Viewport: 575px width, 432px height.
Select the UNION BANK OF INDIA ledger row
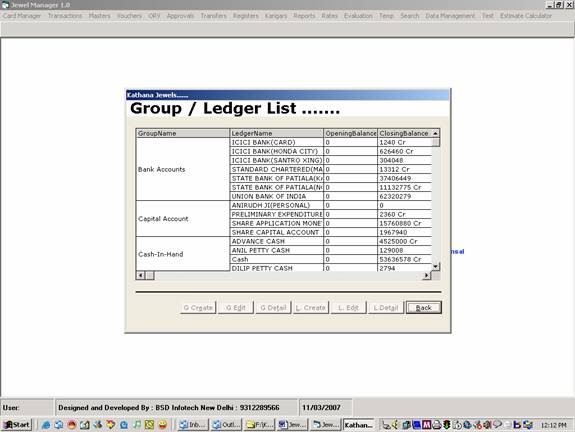[x=276, y=196]
